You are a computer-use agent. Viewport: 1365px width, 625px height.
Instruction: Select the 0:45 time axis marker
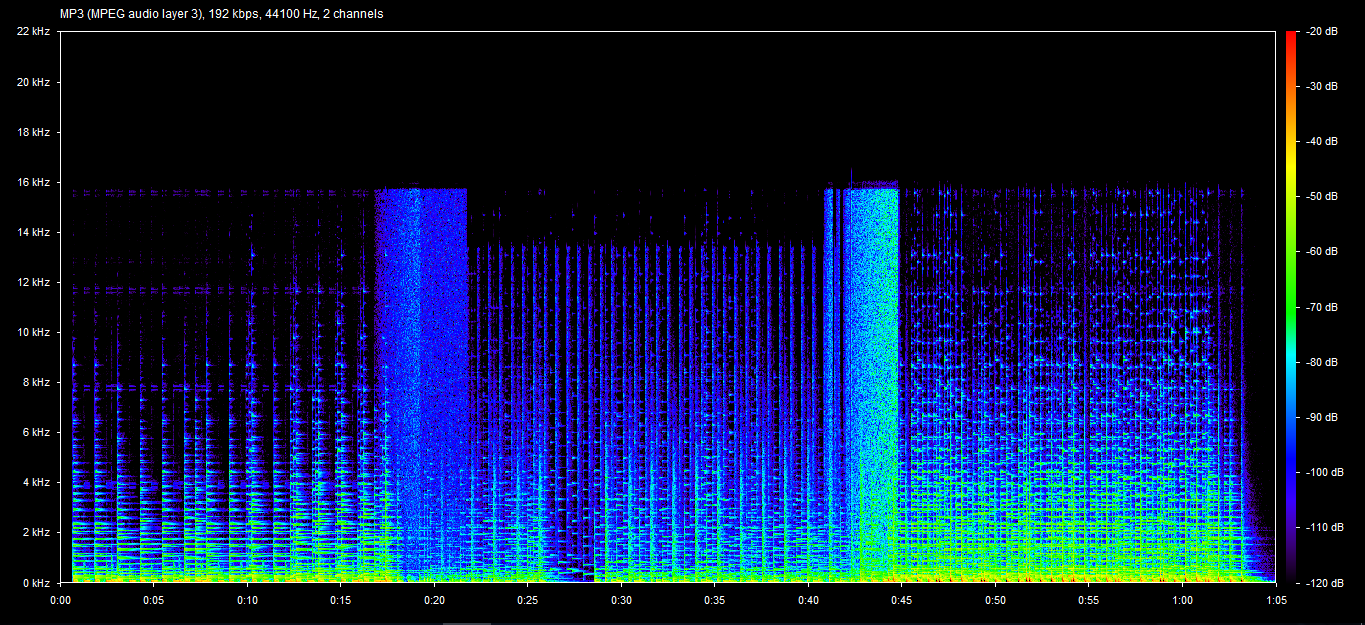(901, 600)
